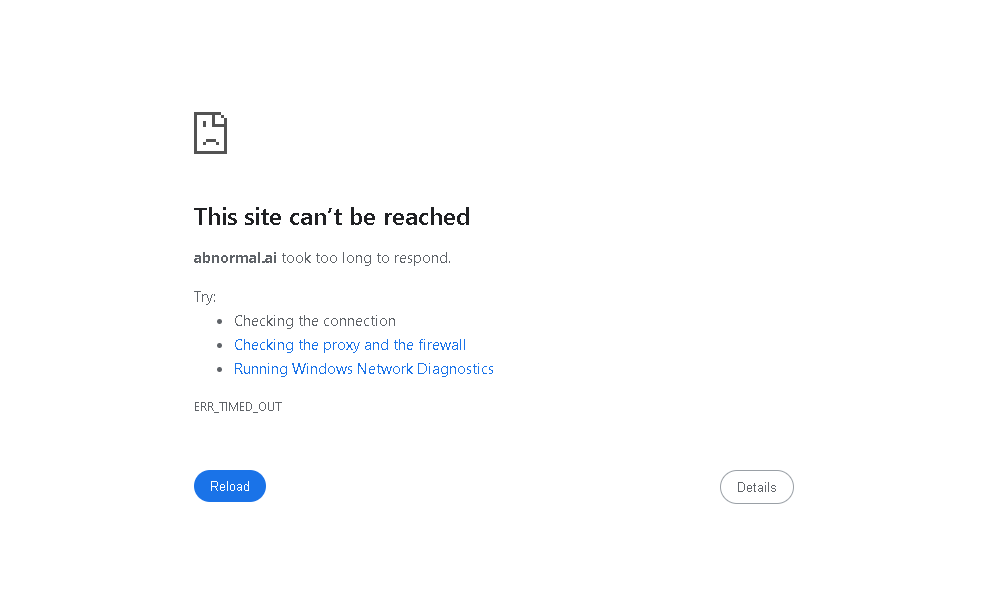This screenshot has height=589, width=987.
Task: Open the proxy and firewall link
Action: coord(349,345)
